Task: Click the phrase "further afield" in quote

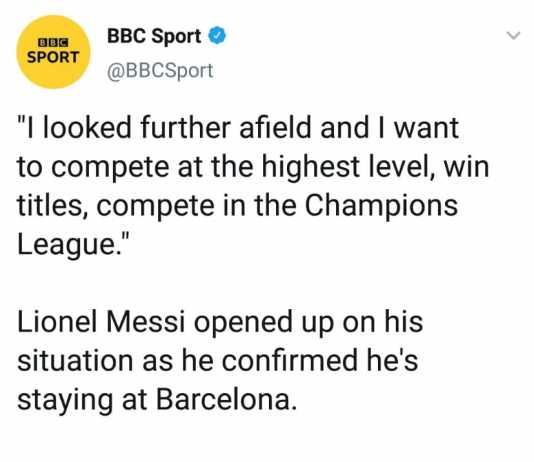Action: pyautogui.click(x=226, y=127)
